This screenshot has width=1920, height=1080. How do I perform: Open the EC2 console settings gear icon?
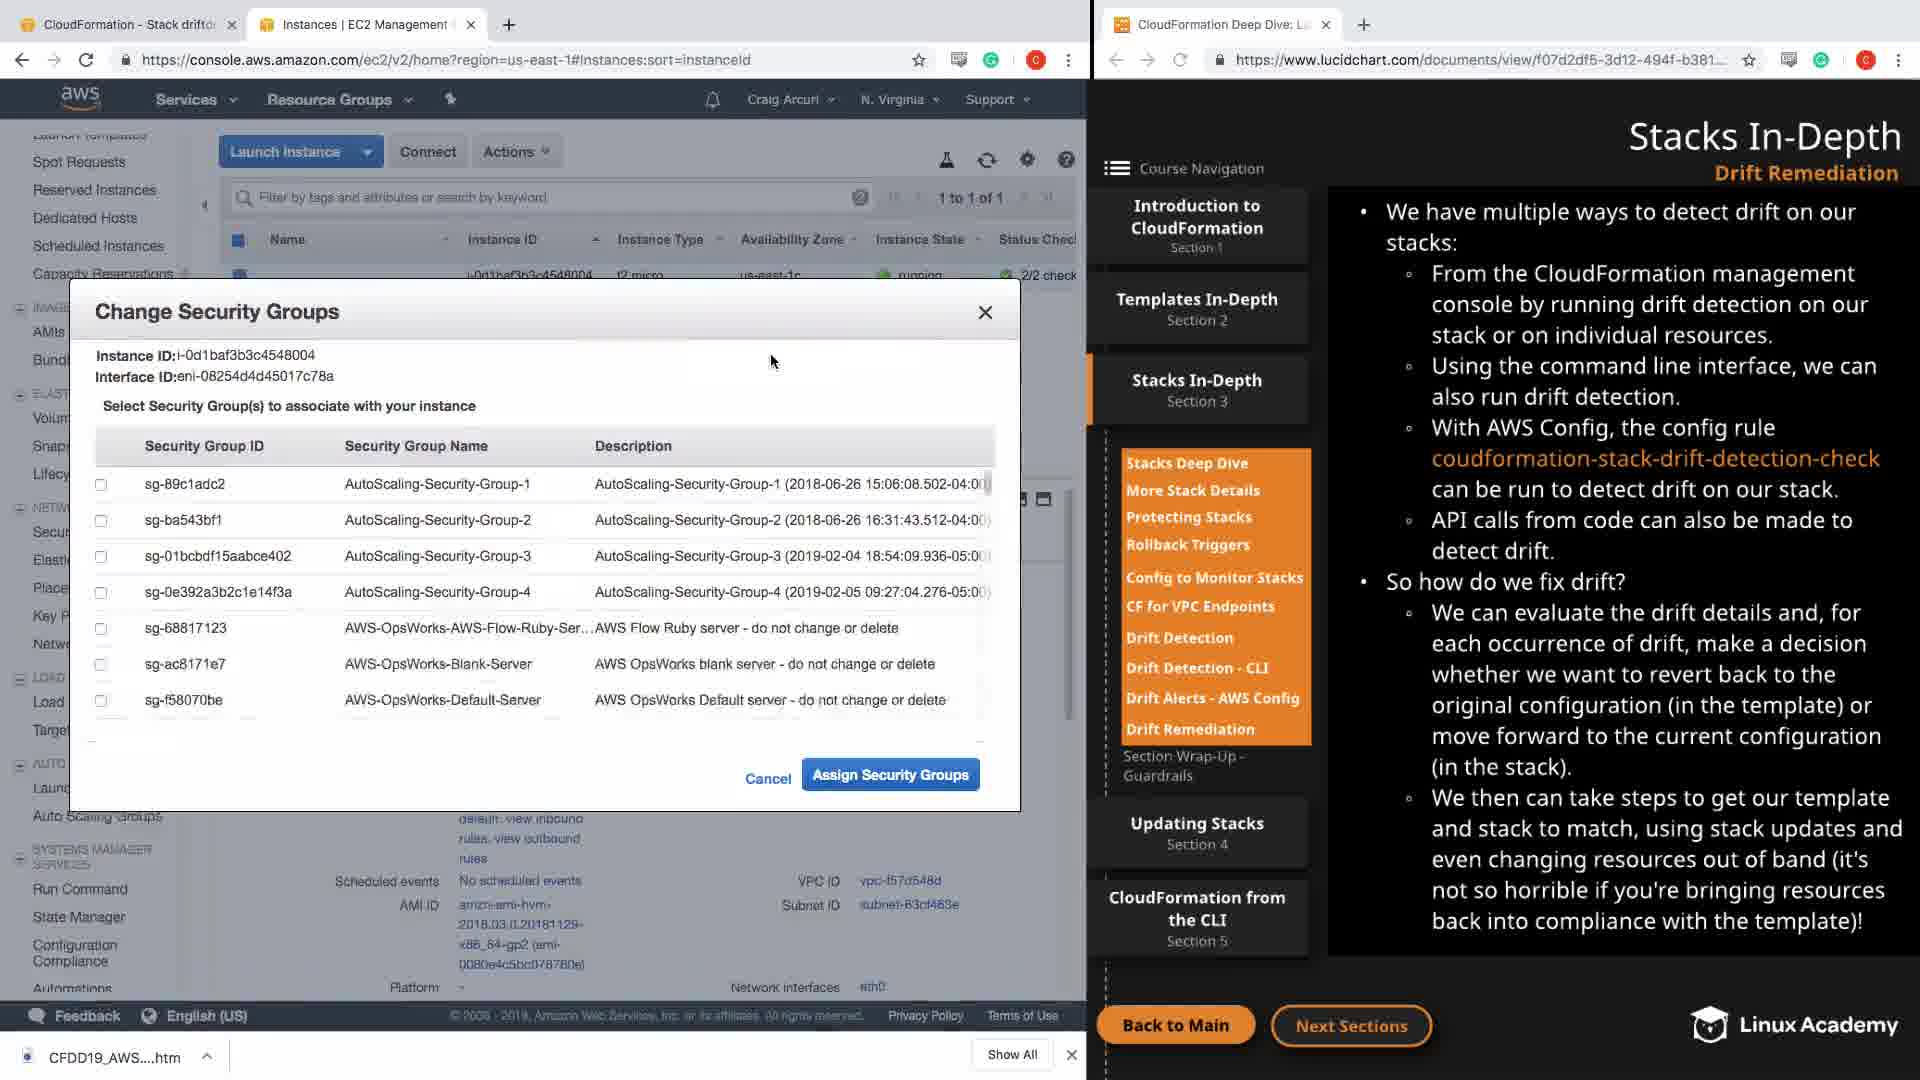click(x=1027, y=160)
